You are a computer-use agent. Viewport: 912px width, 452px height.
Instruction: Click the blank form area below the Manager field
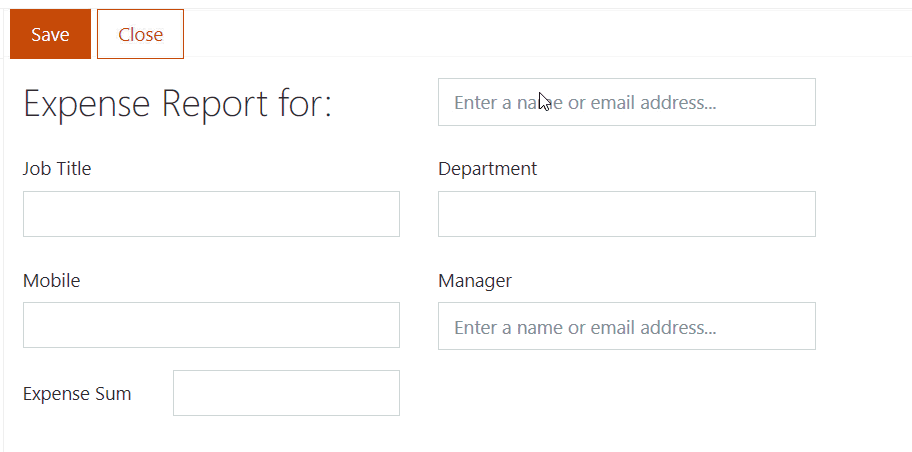click(626, 396)
